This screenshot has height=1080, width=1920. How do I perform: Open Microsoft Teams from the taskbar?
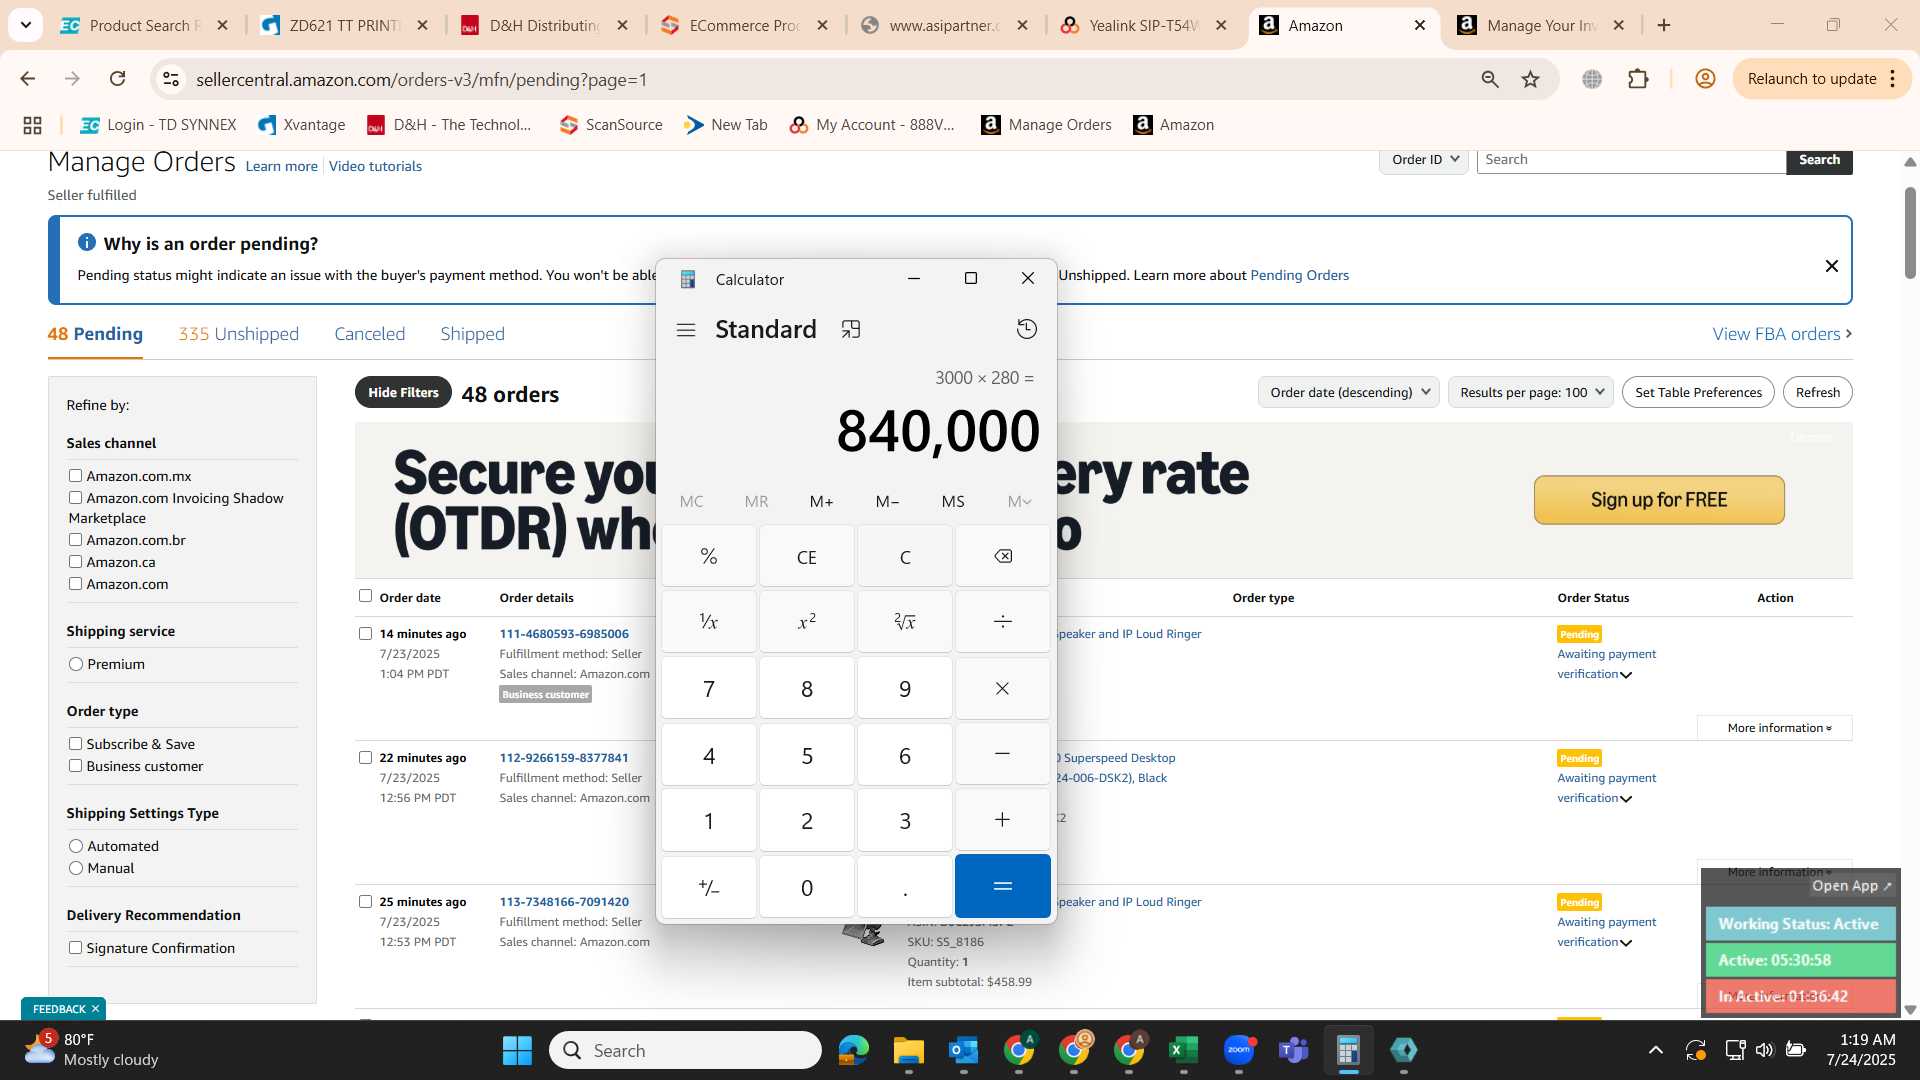tap(1294, 1050)
